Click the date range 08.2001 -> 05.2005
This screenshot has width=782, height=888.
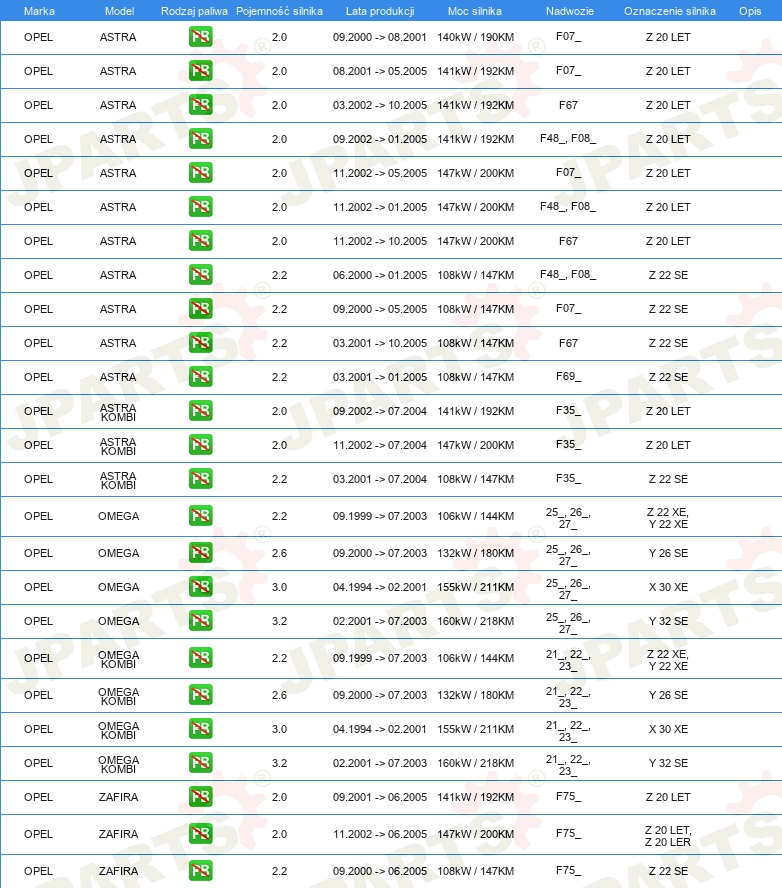380,71
